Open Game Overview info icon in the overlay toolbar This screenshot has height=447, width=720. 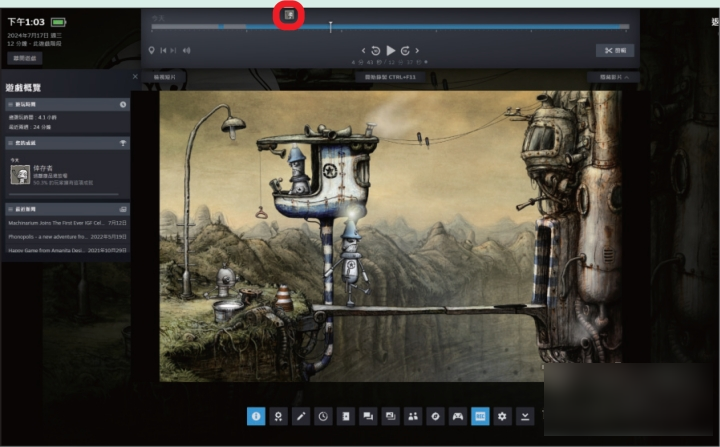click(x=256, y=416)
